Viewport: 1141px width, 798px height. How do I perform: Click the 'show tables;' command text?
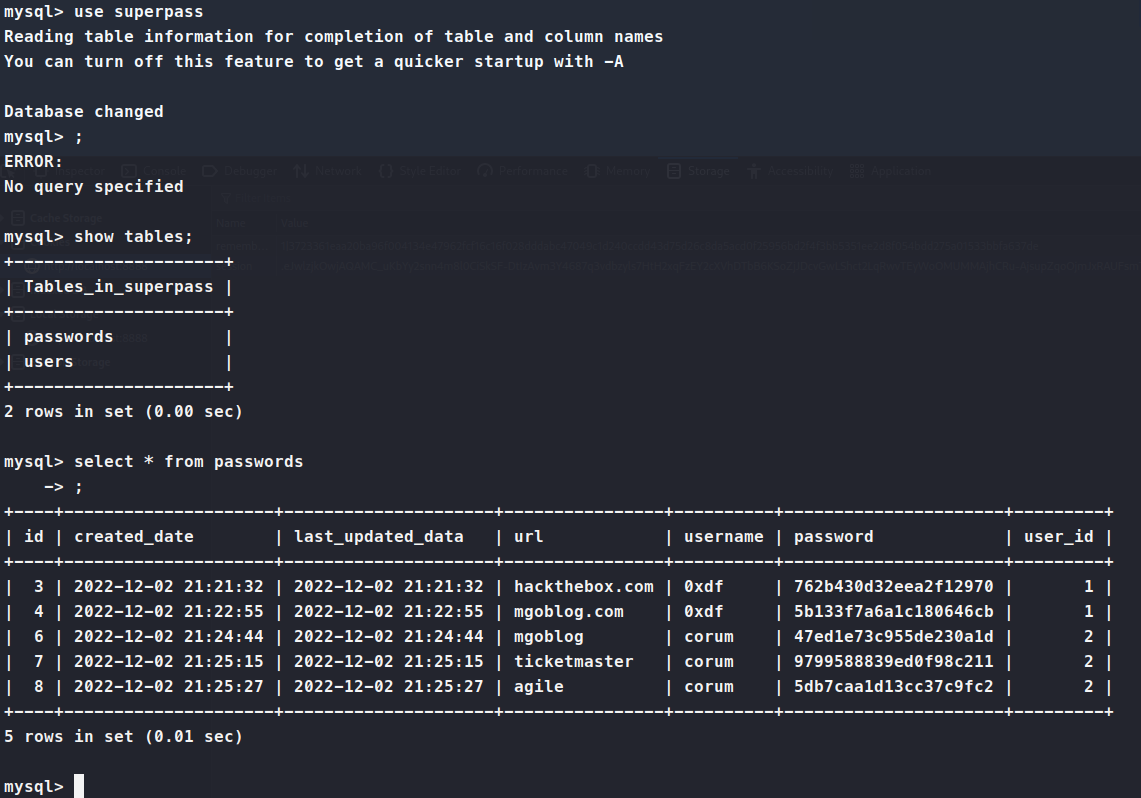tap(133, 237)
